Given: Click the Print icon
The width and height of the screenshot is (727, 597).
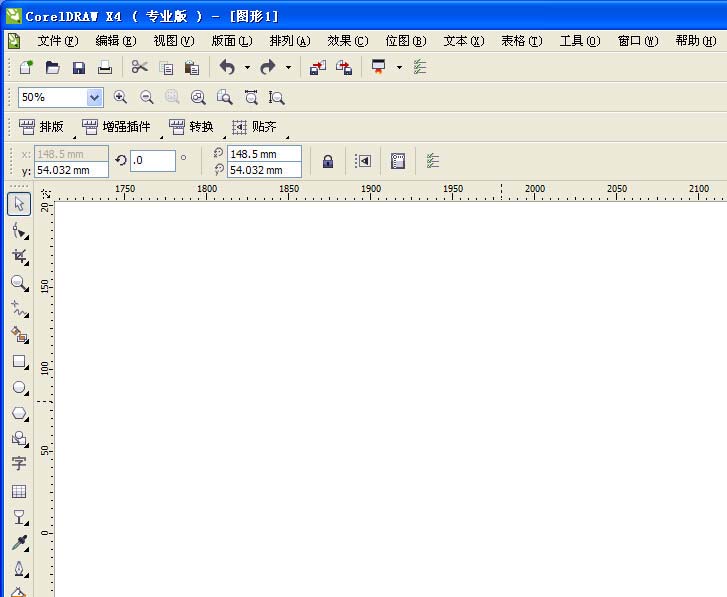Looking at the screenshot, I should (105, 68).
